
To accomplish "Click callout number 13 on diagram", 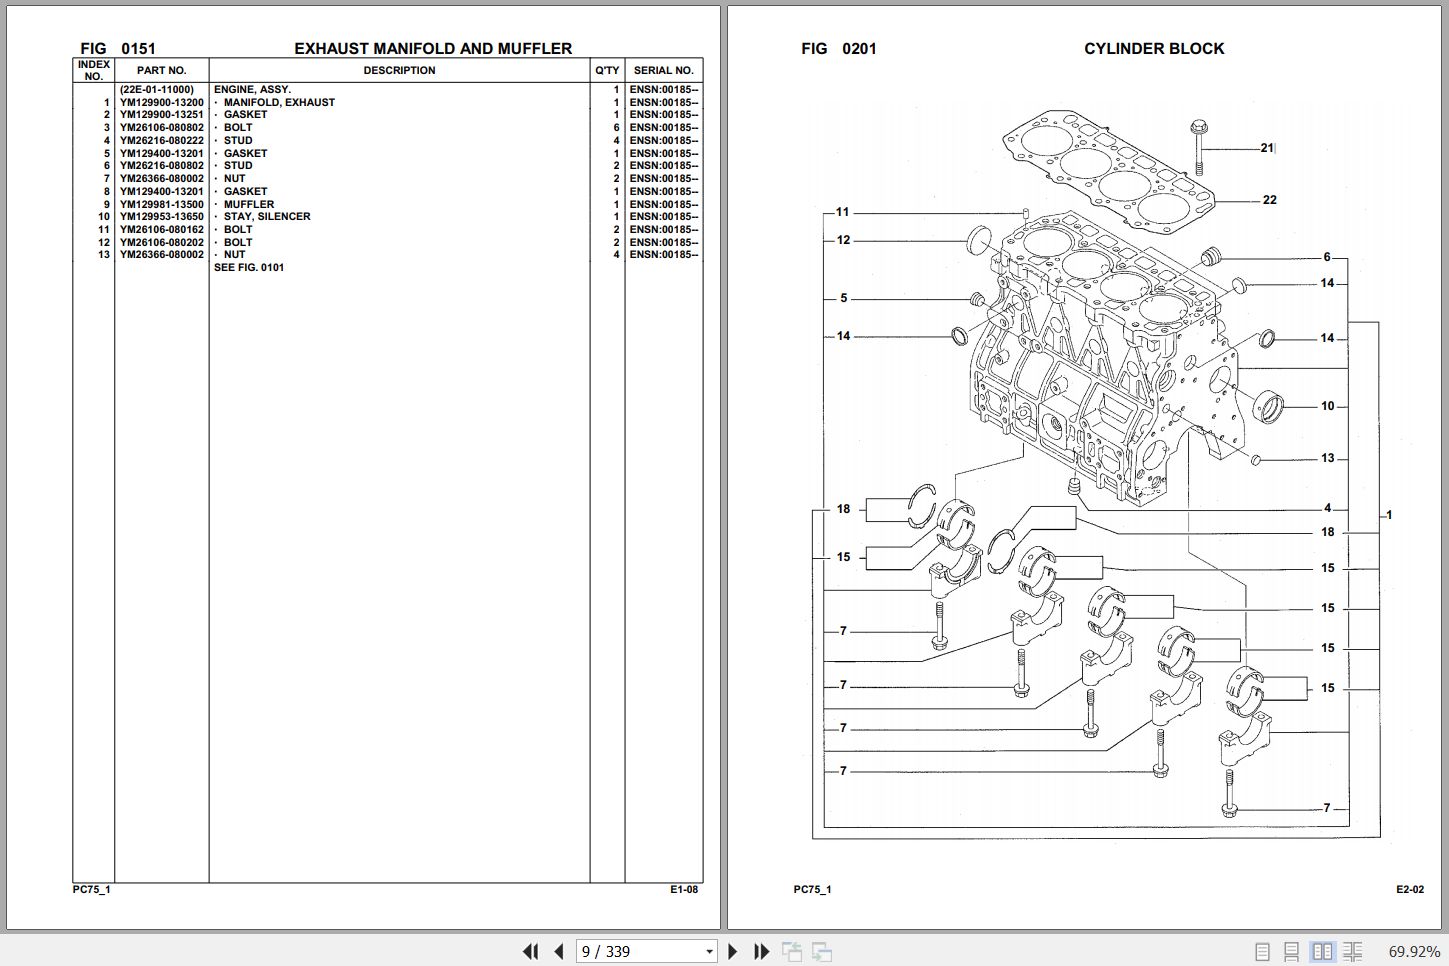I will pos(1327,458).
